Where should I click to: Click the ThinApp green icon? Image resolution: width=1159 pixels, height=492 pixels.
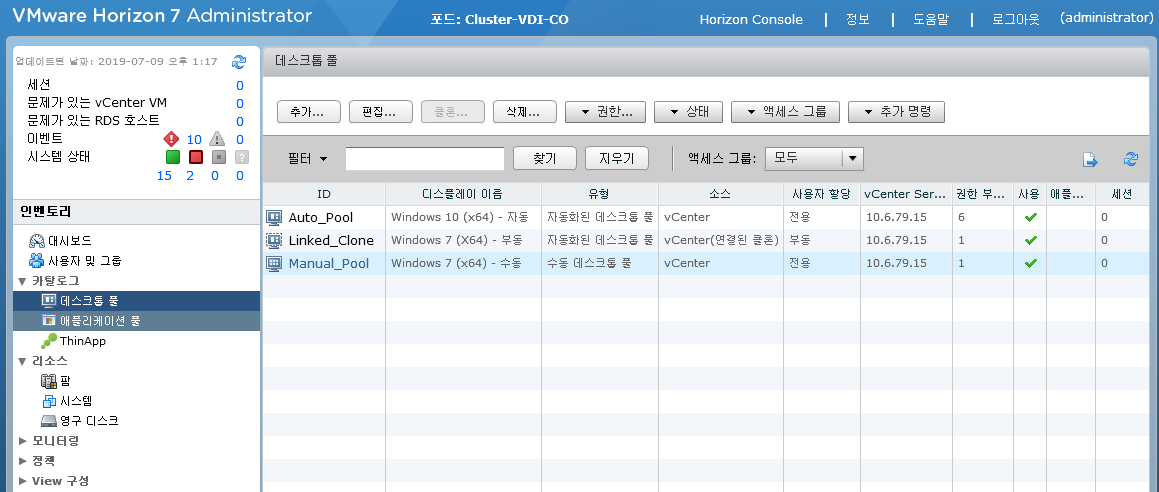(x=49, y=341)
